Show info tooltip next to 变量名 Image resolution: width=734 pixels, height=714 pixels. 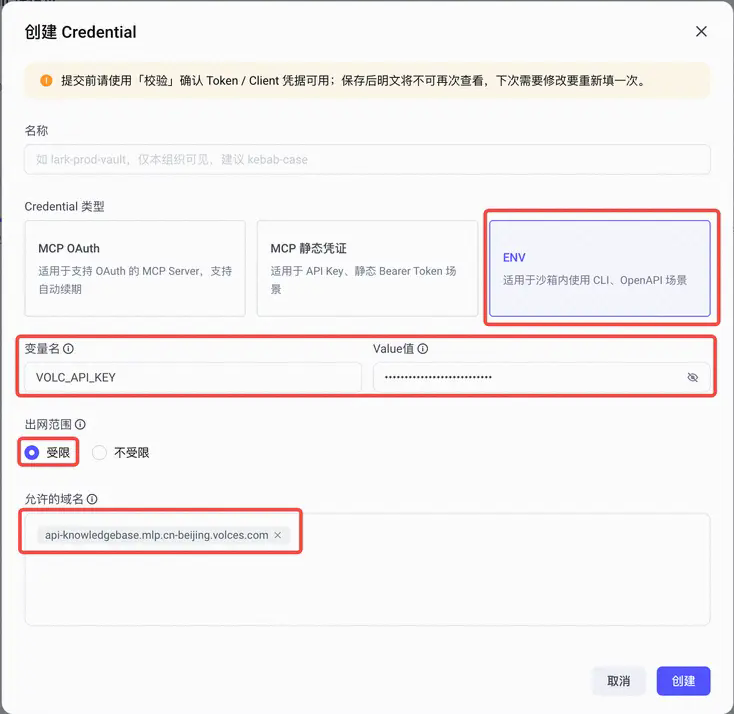pyautogui.click(x=68, y=348)
